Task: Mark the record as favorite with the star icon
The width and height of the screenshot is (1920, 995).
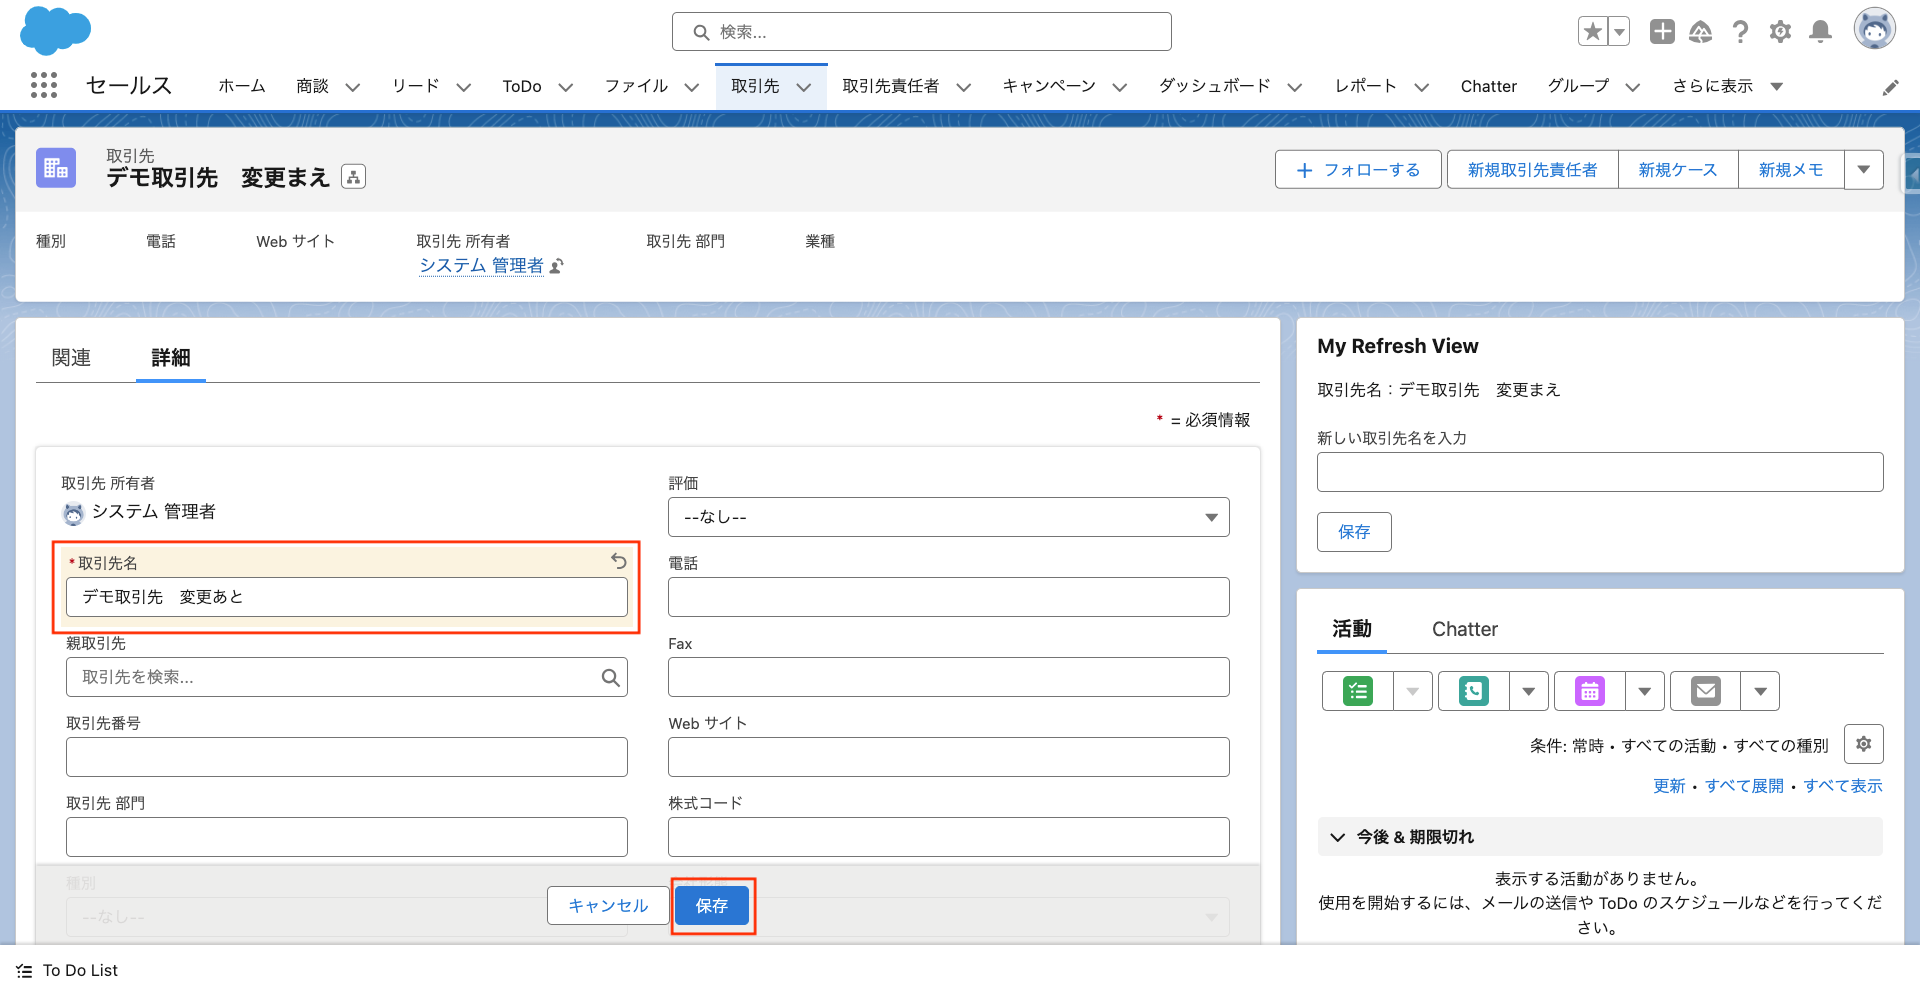Action: pos(1592,31)
